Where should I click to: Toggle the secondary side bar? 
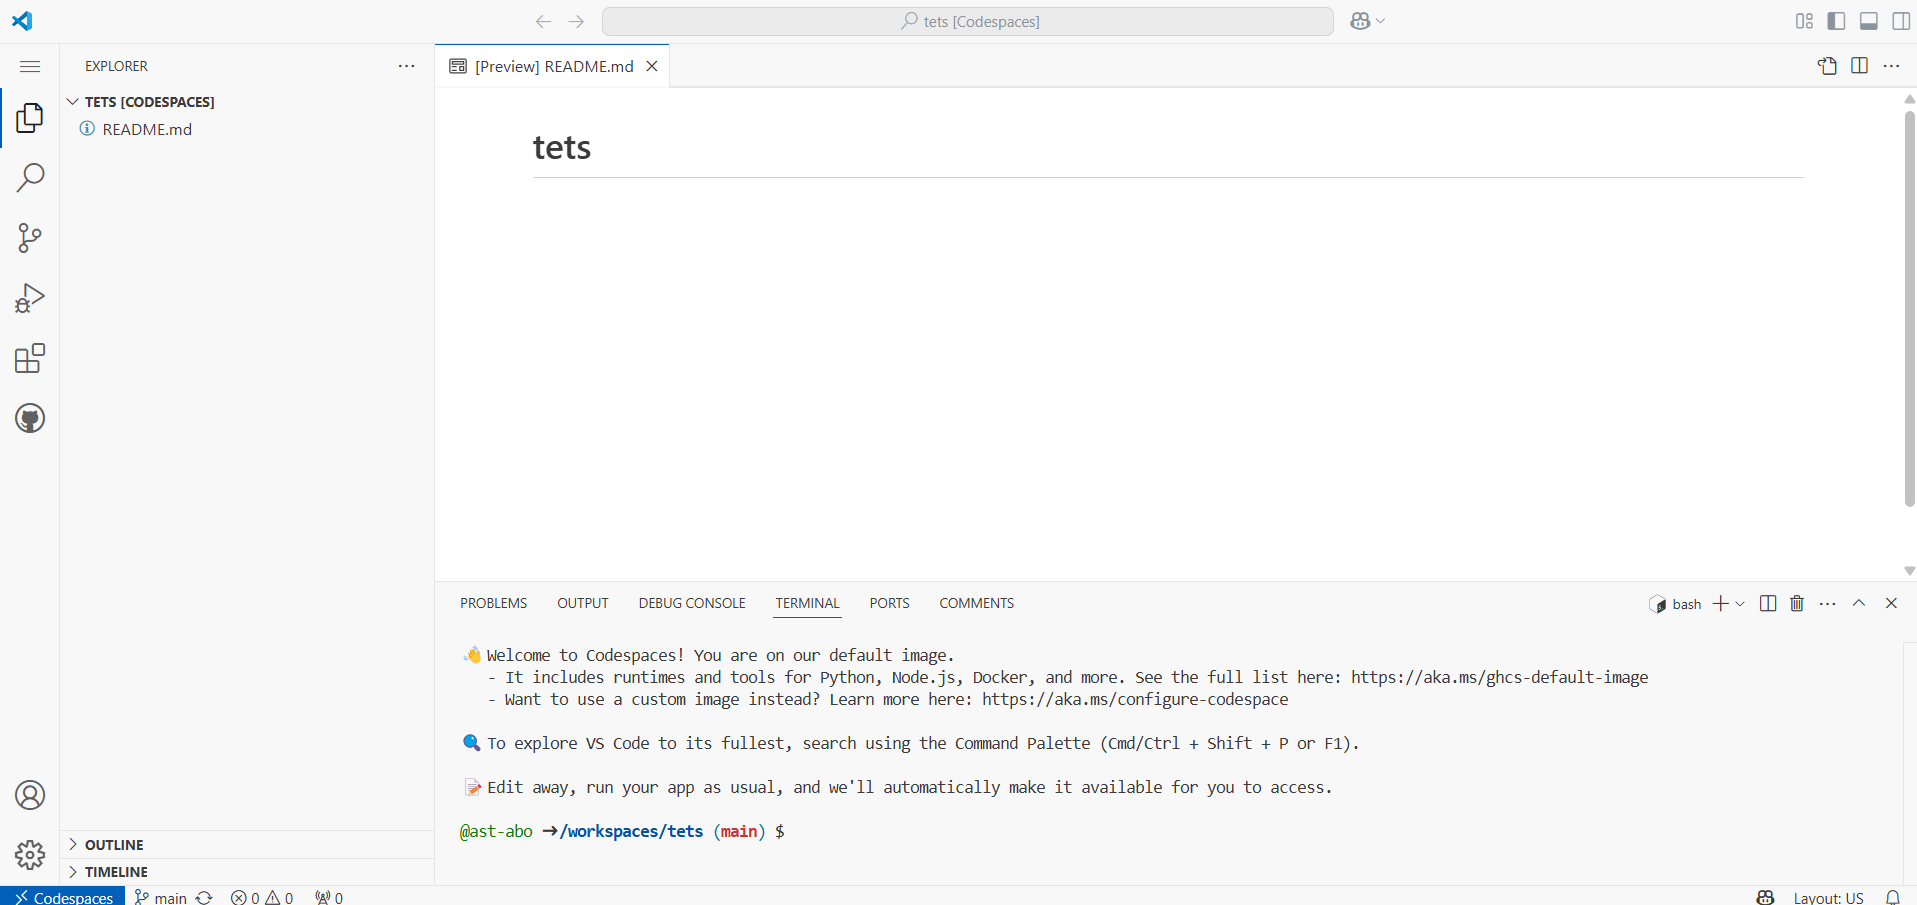pyautogui.click(x=1901, y=21)
